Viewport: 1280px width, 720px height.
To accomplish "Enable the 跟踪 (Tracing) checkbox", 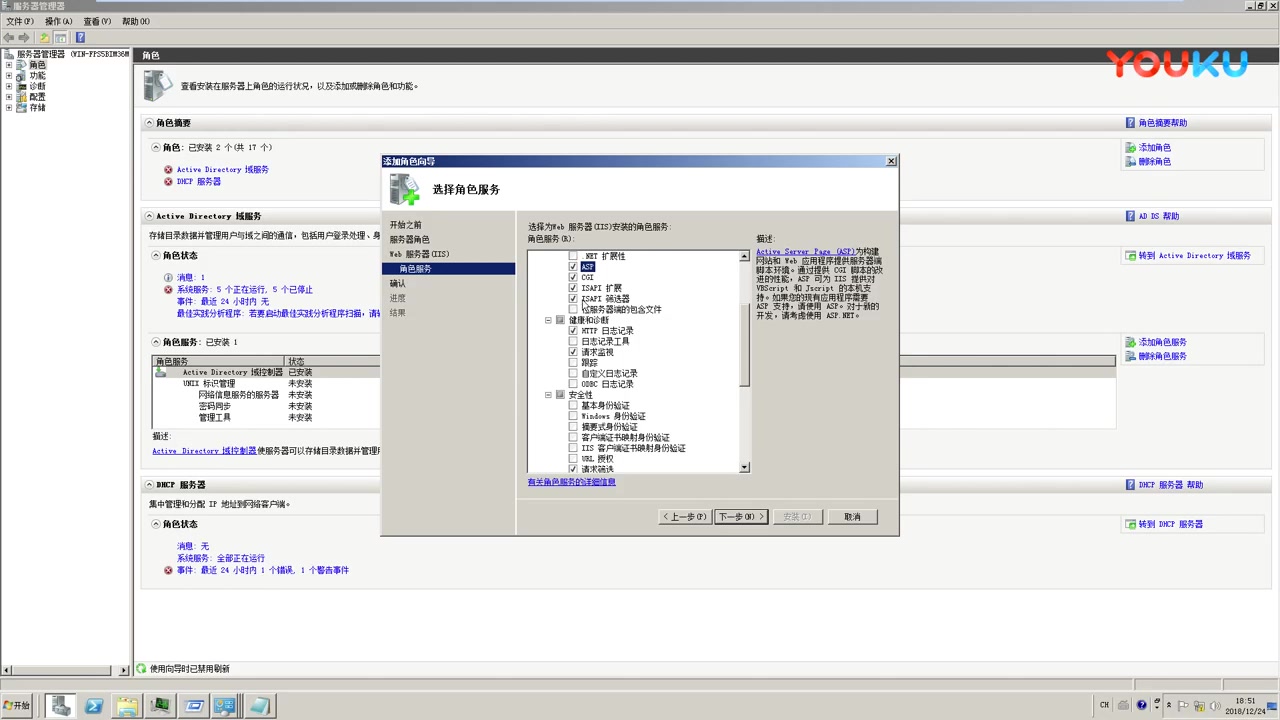I will pyautogui.click(x=573, y=362).
